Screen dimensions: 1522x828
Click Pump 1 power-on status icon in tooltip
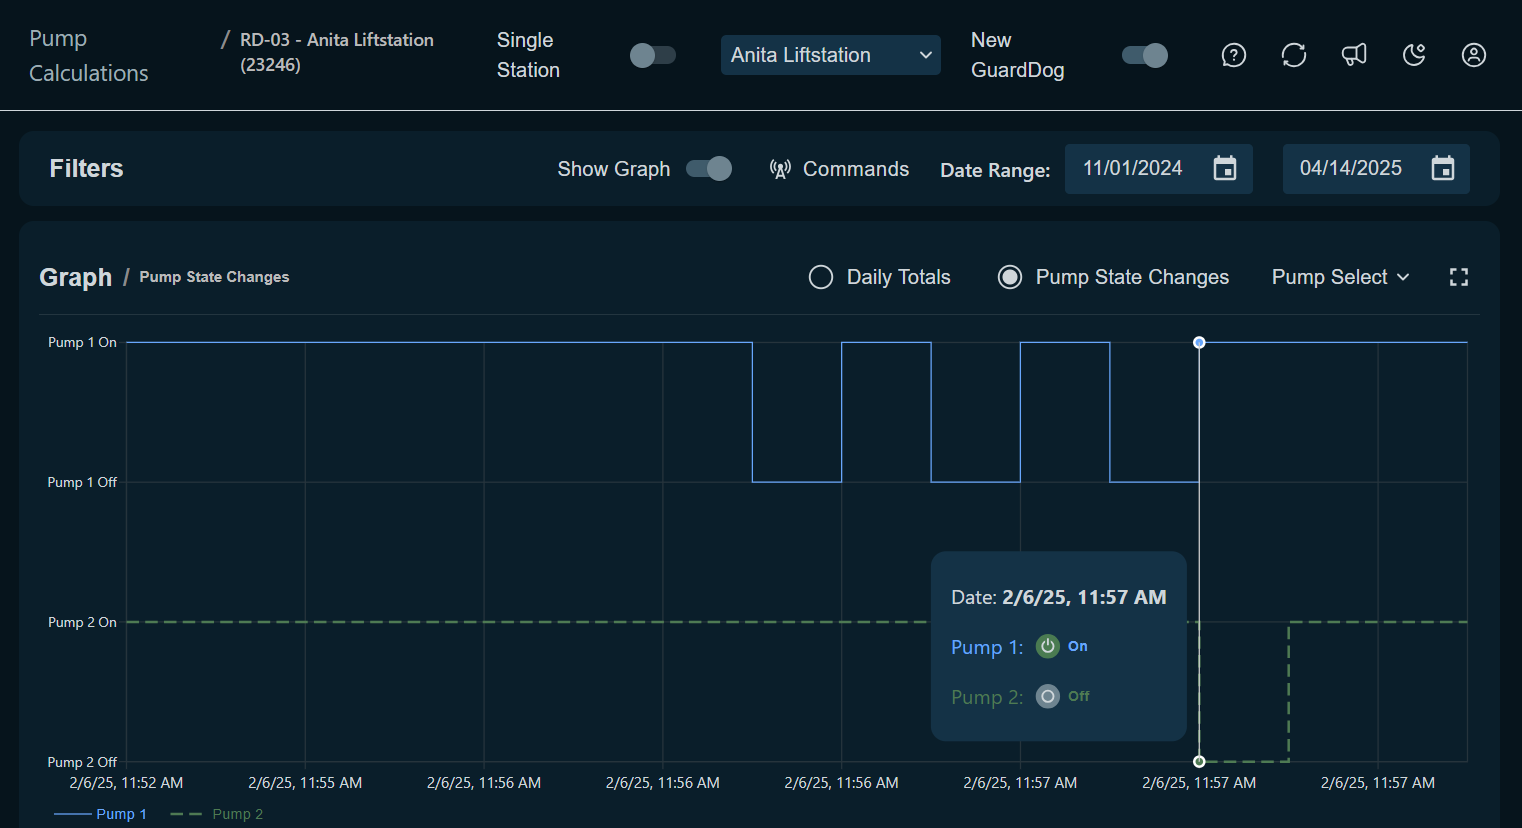click(1047, 646)
